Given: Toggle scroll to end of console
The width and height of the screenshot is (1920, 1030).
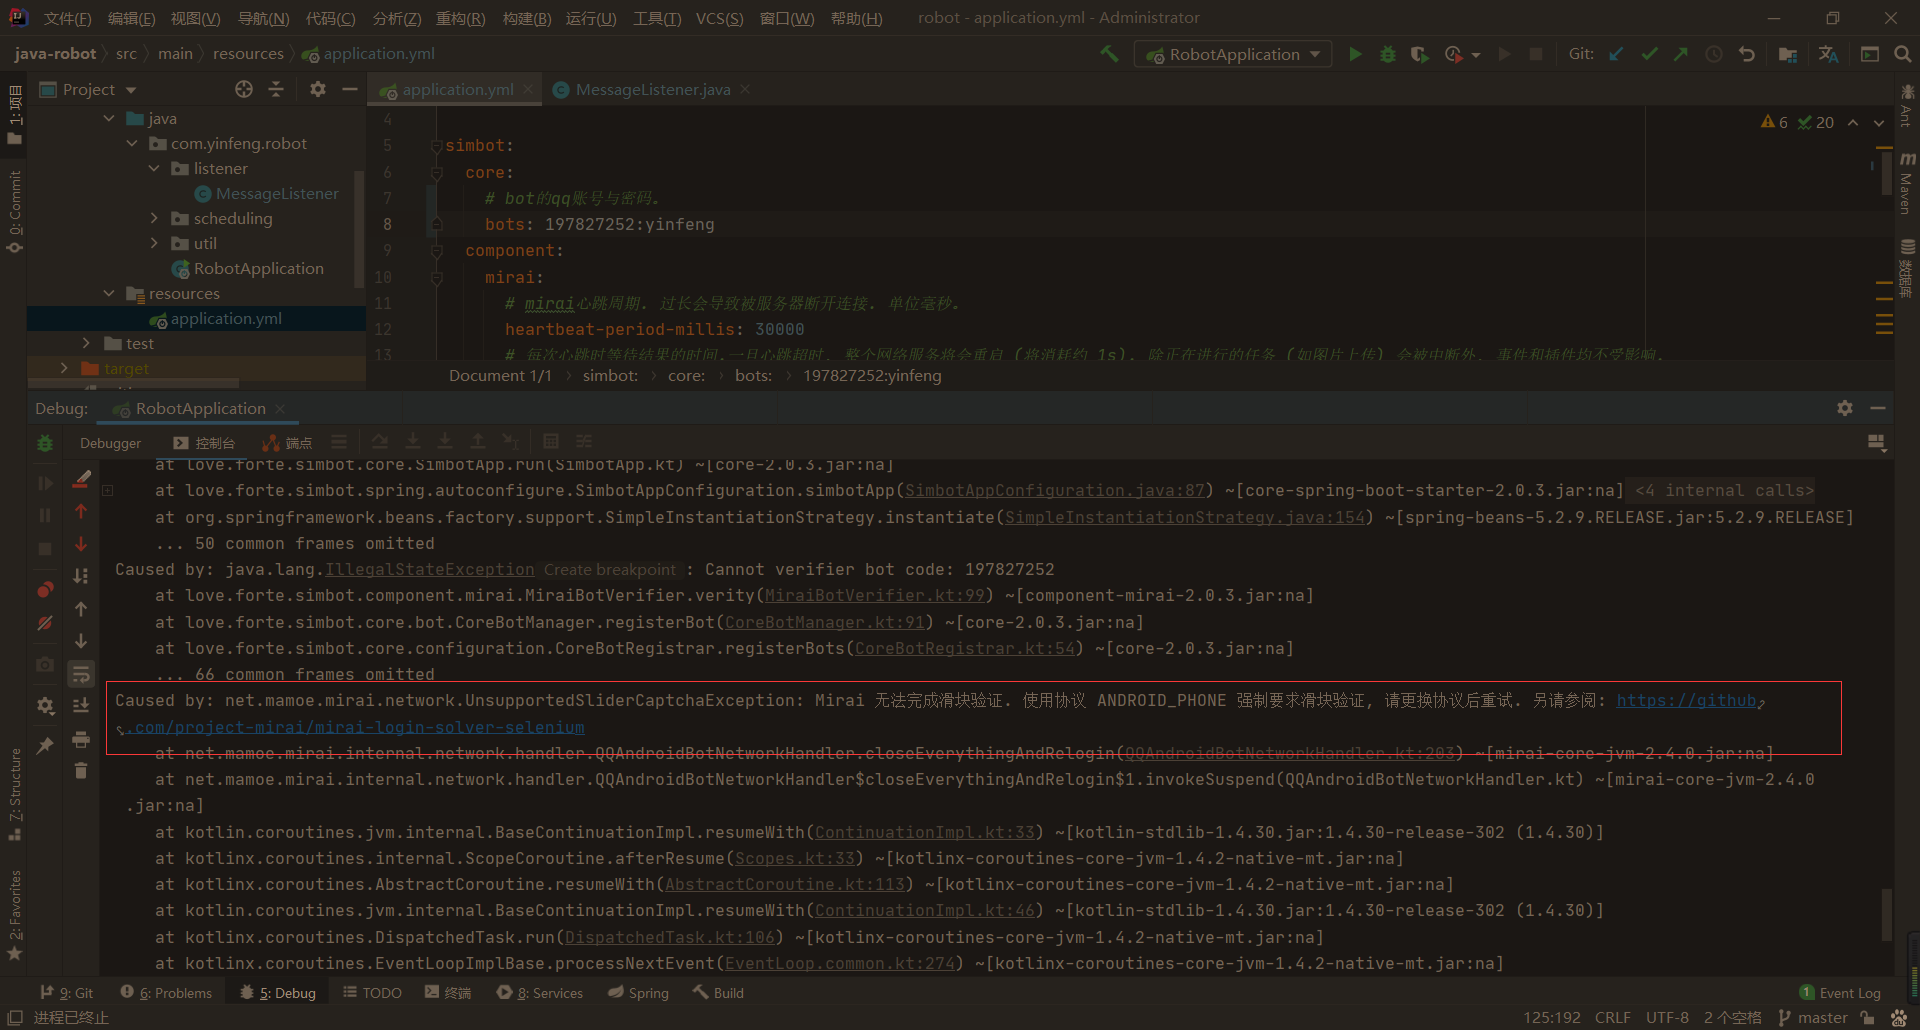Looking at the screenshot, I should [81, 706].
